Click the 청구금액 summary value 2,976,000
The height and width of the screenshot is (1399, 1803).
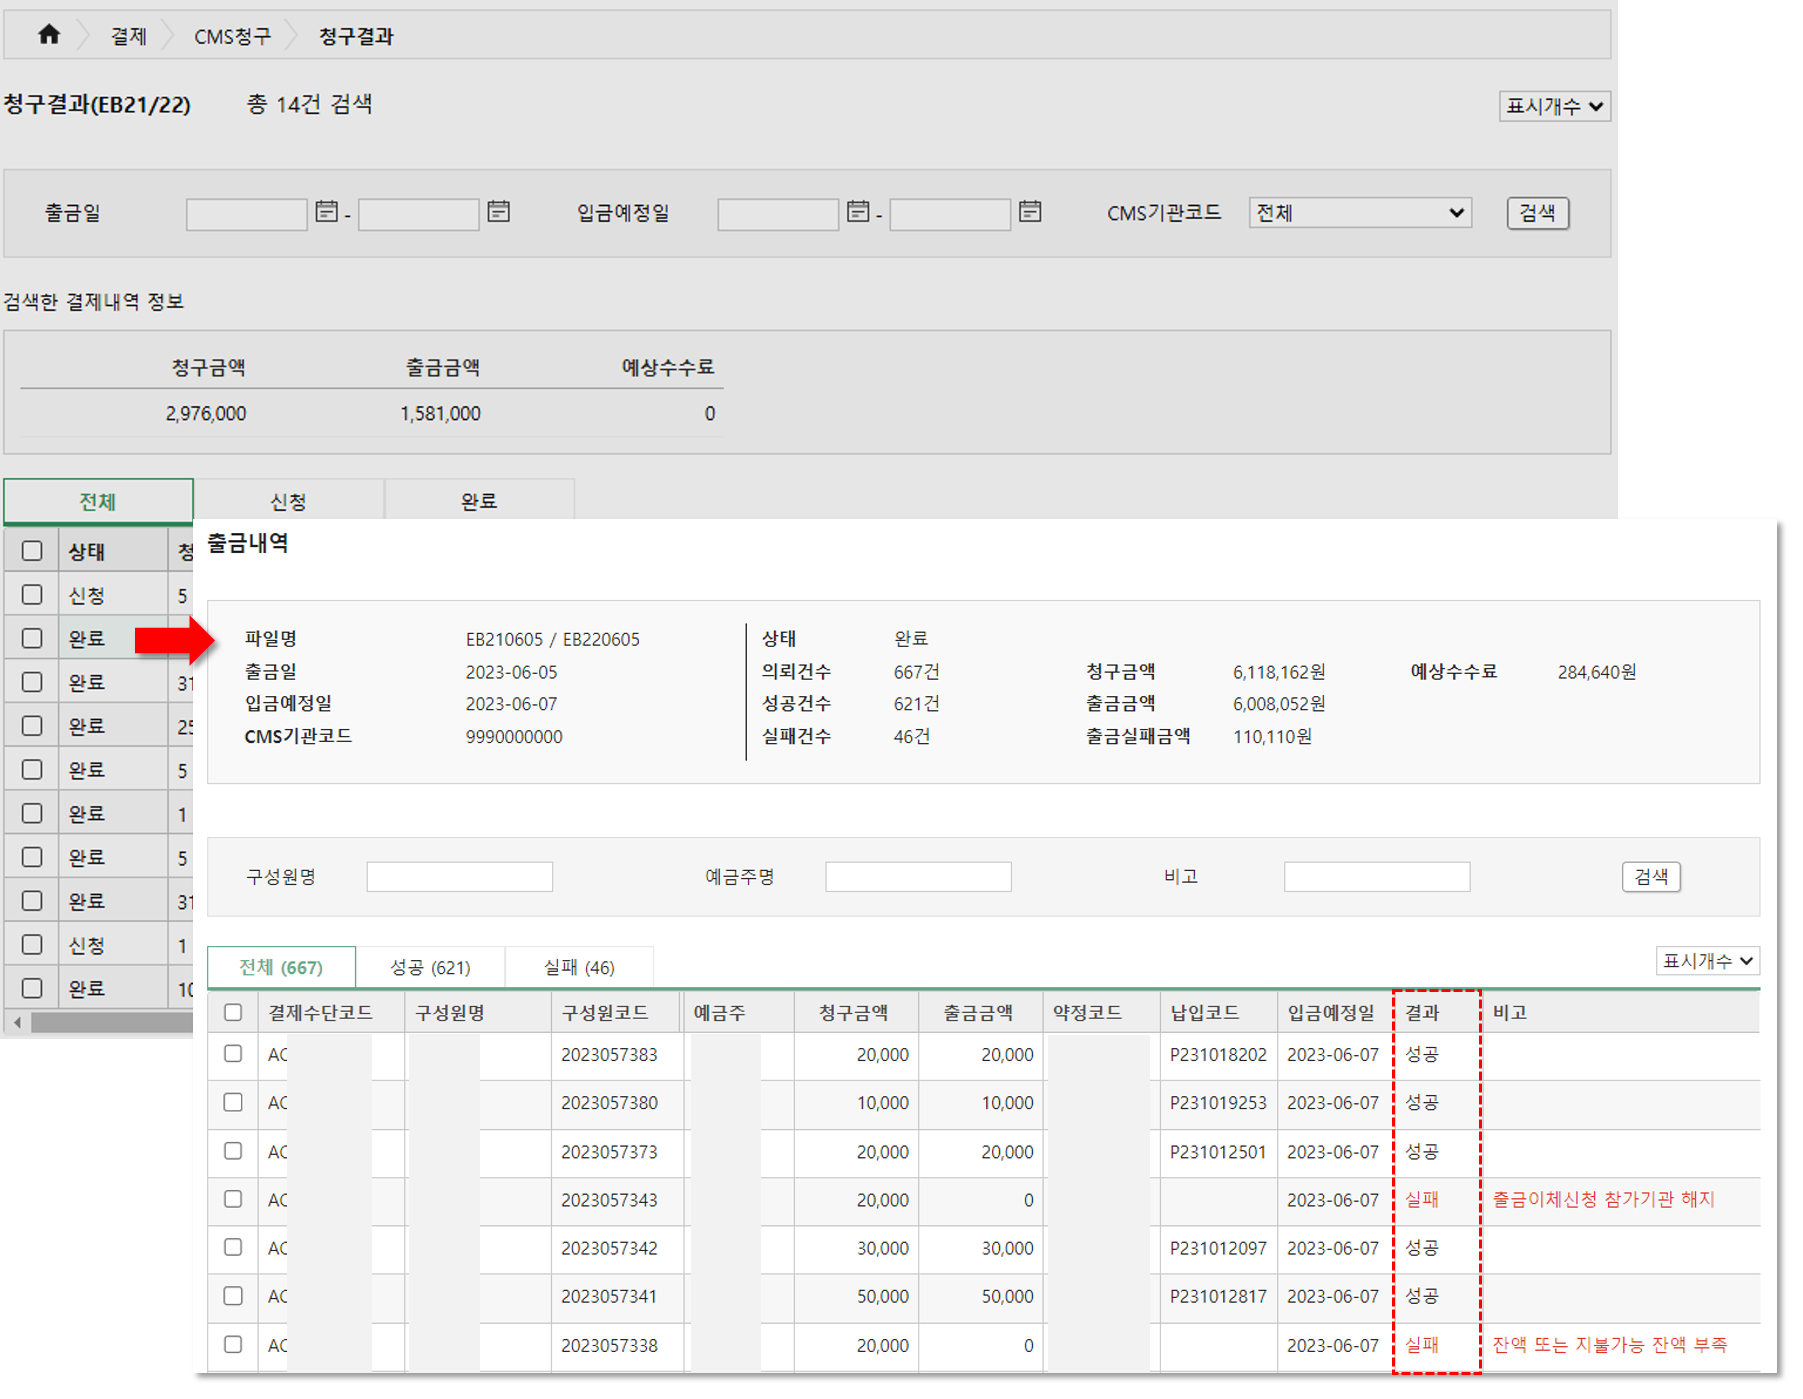(205, 413)
